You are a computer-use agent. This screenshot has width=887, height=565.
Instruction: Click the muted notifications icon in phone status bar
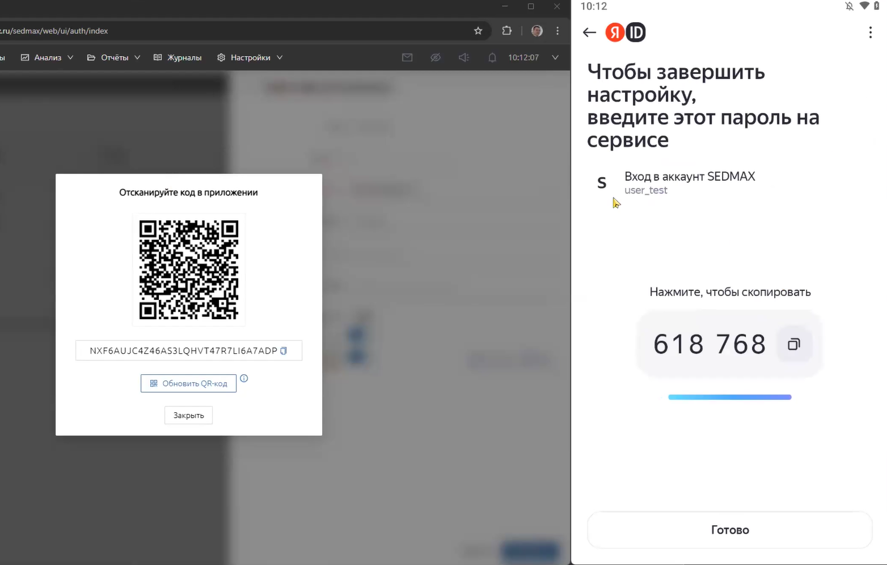point(849,6)
